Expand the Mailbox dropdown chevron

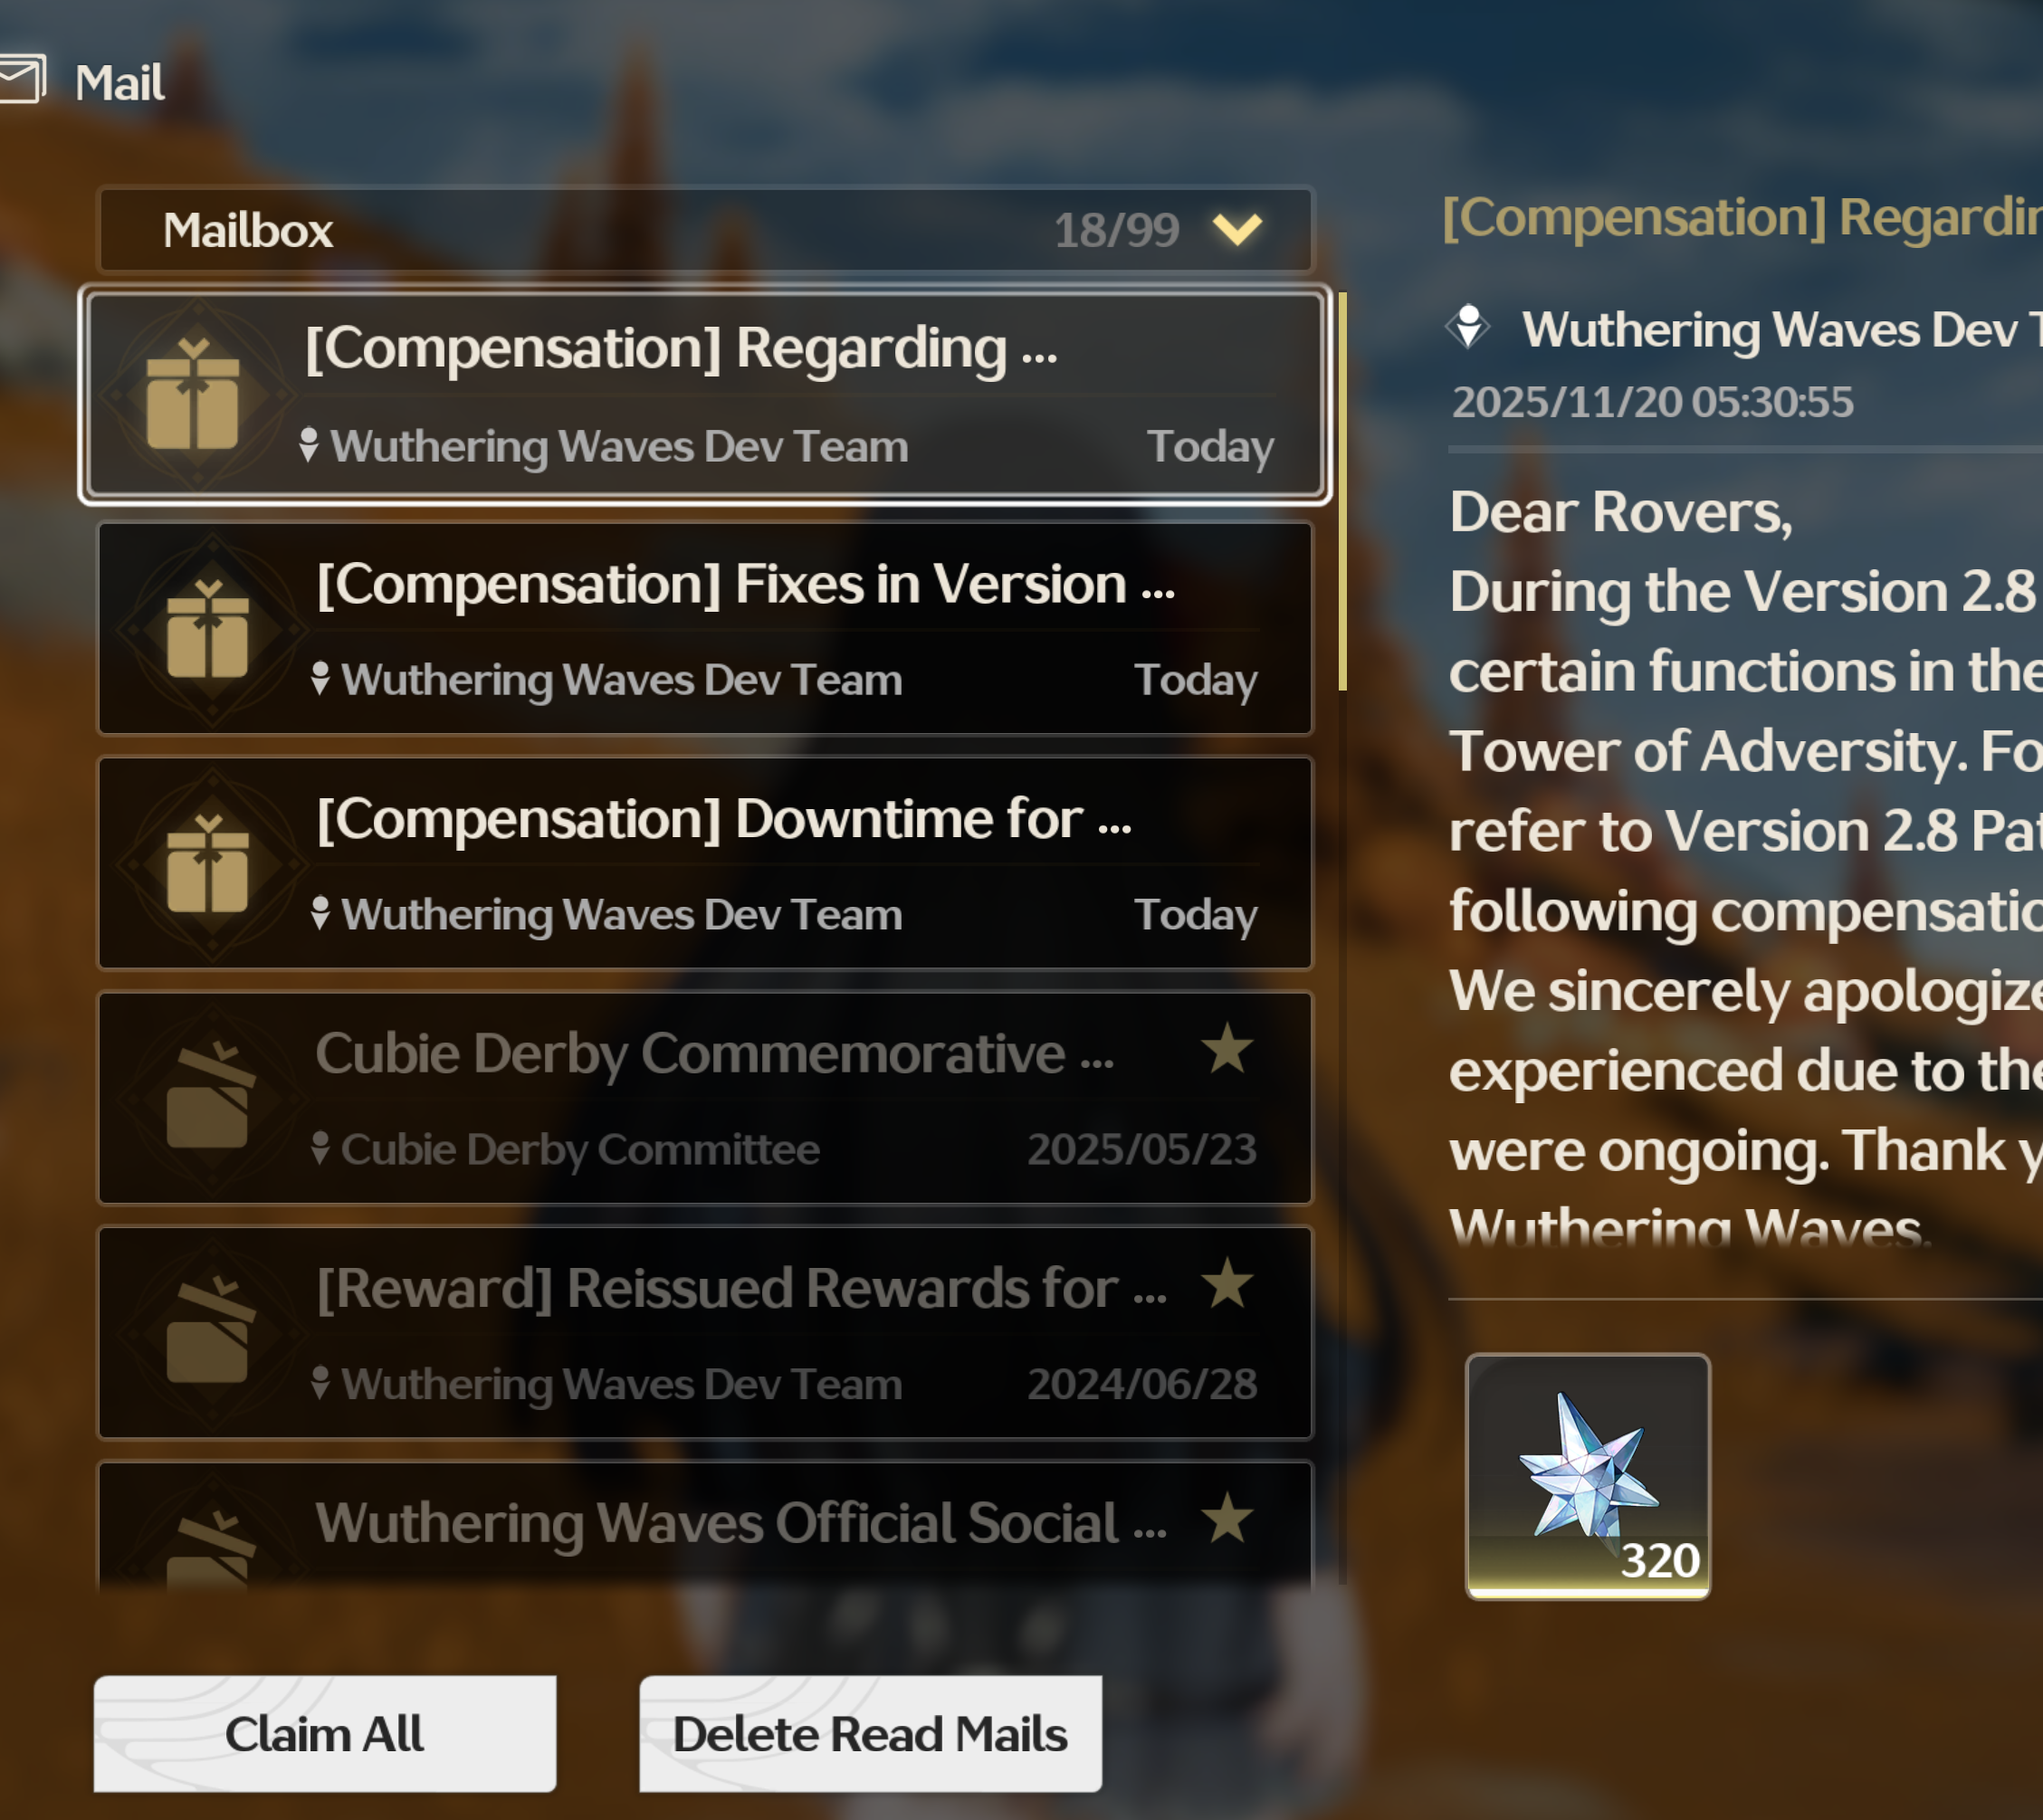[1237, 229]
